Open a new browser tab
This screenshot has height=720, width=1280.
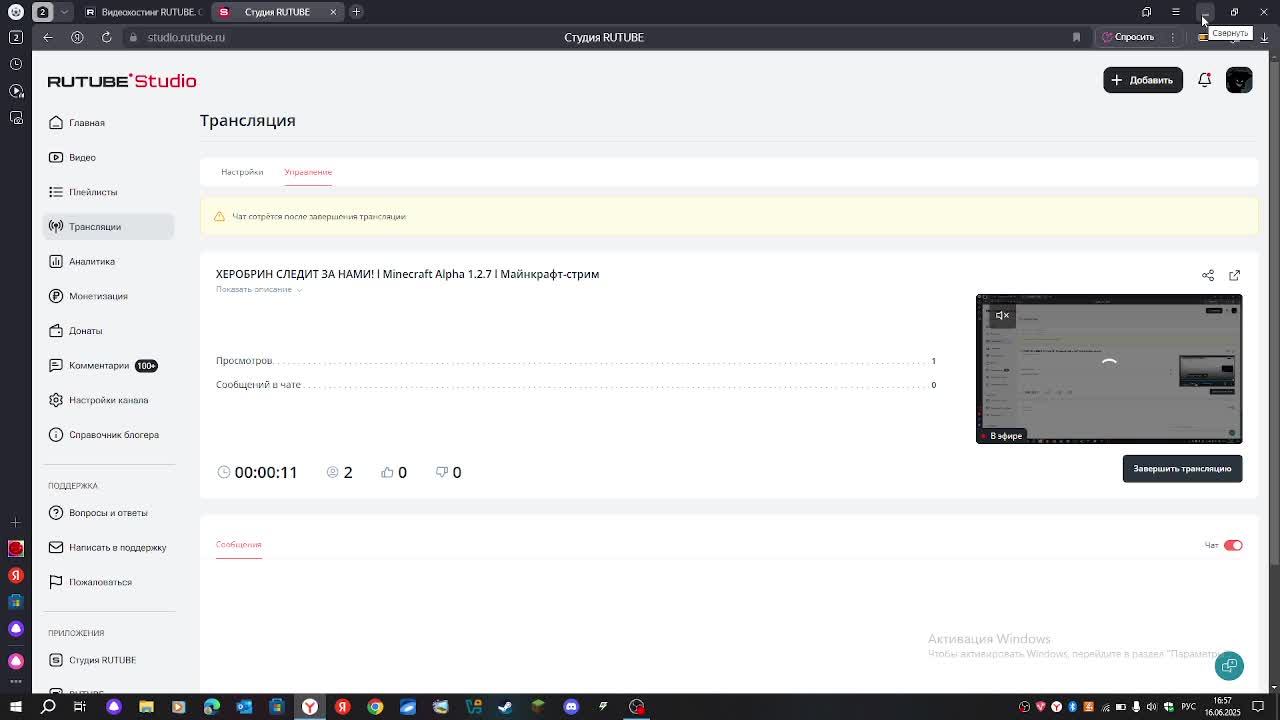click(x=356, y=12)
